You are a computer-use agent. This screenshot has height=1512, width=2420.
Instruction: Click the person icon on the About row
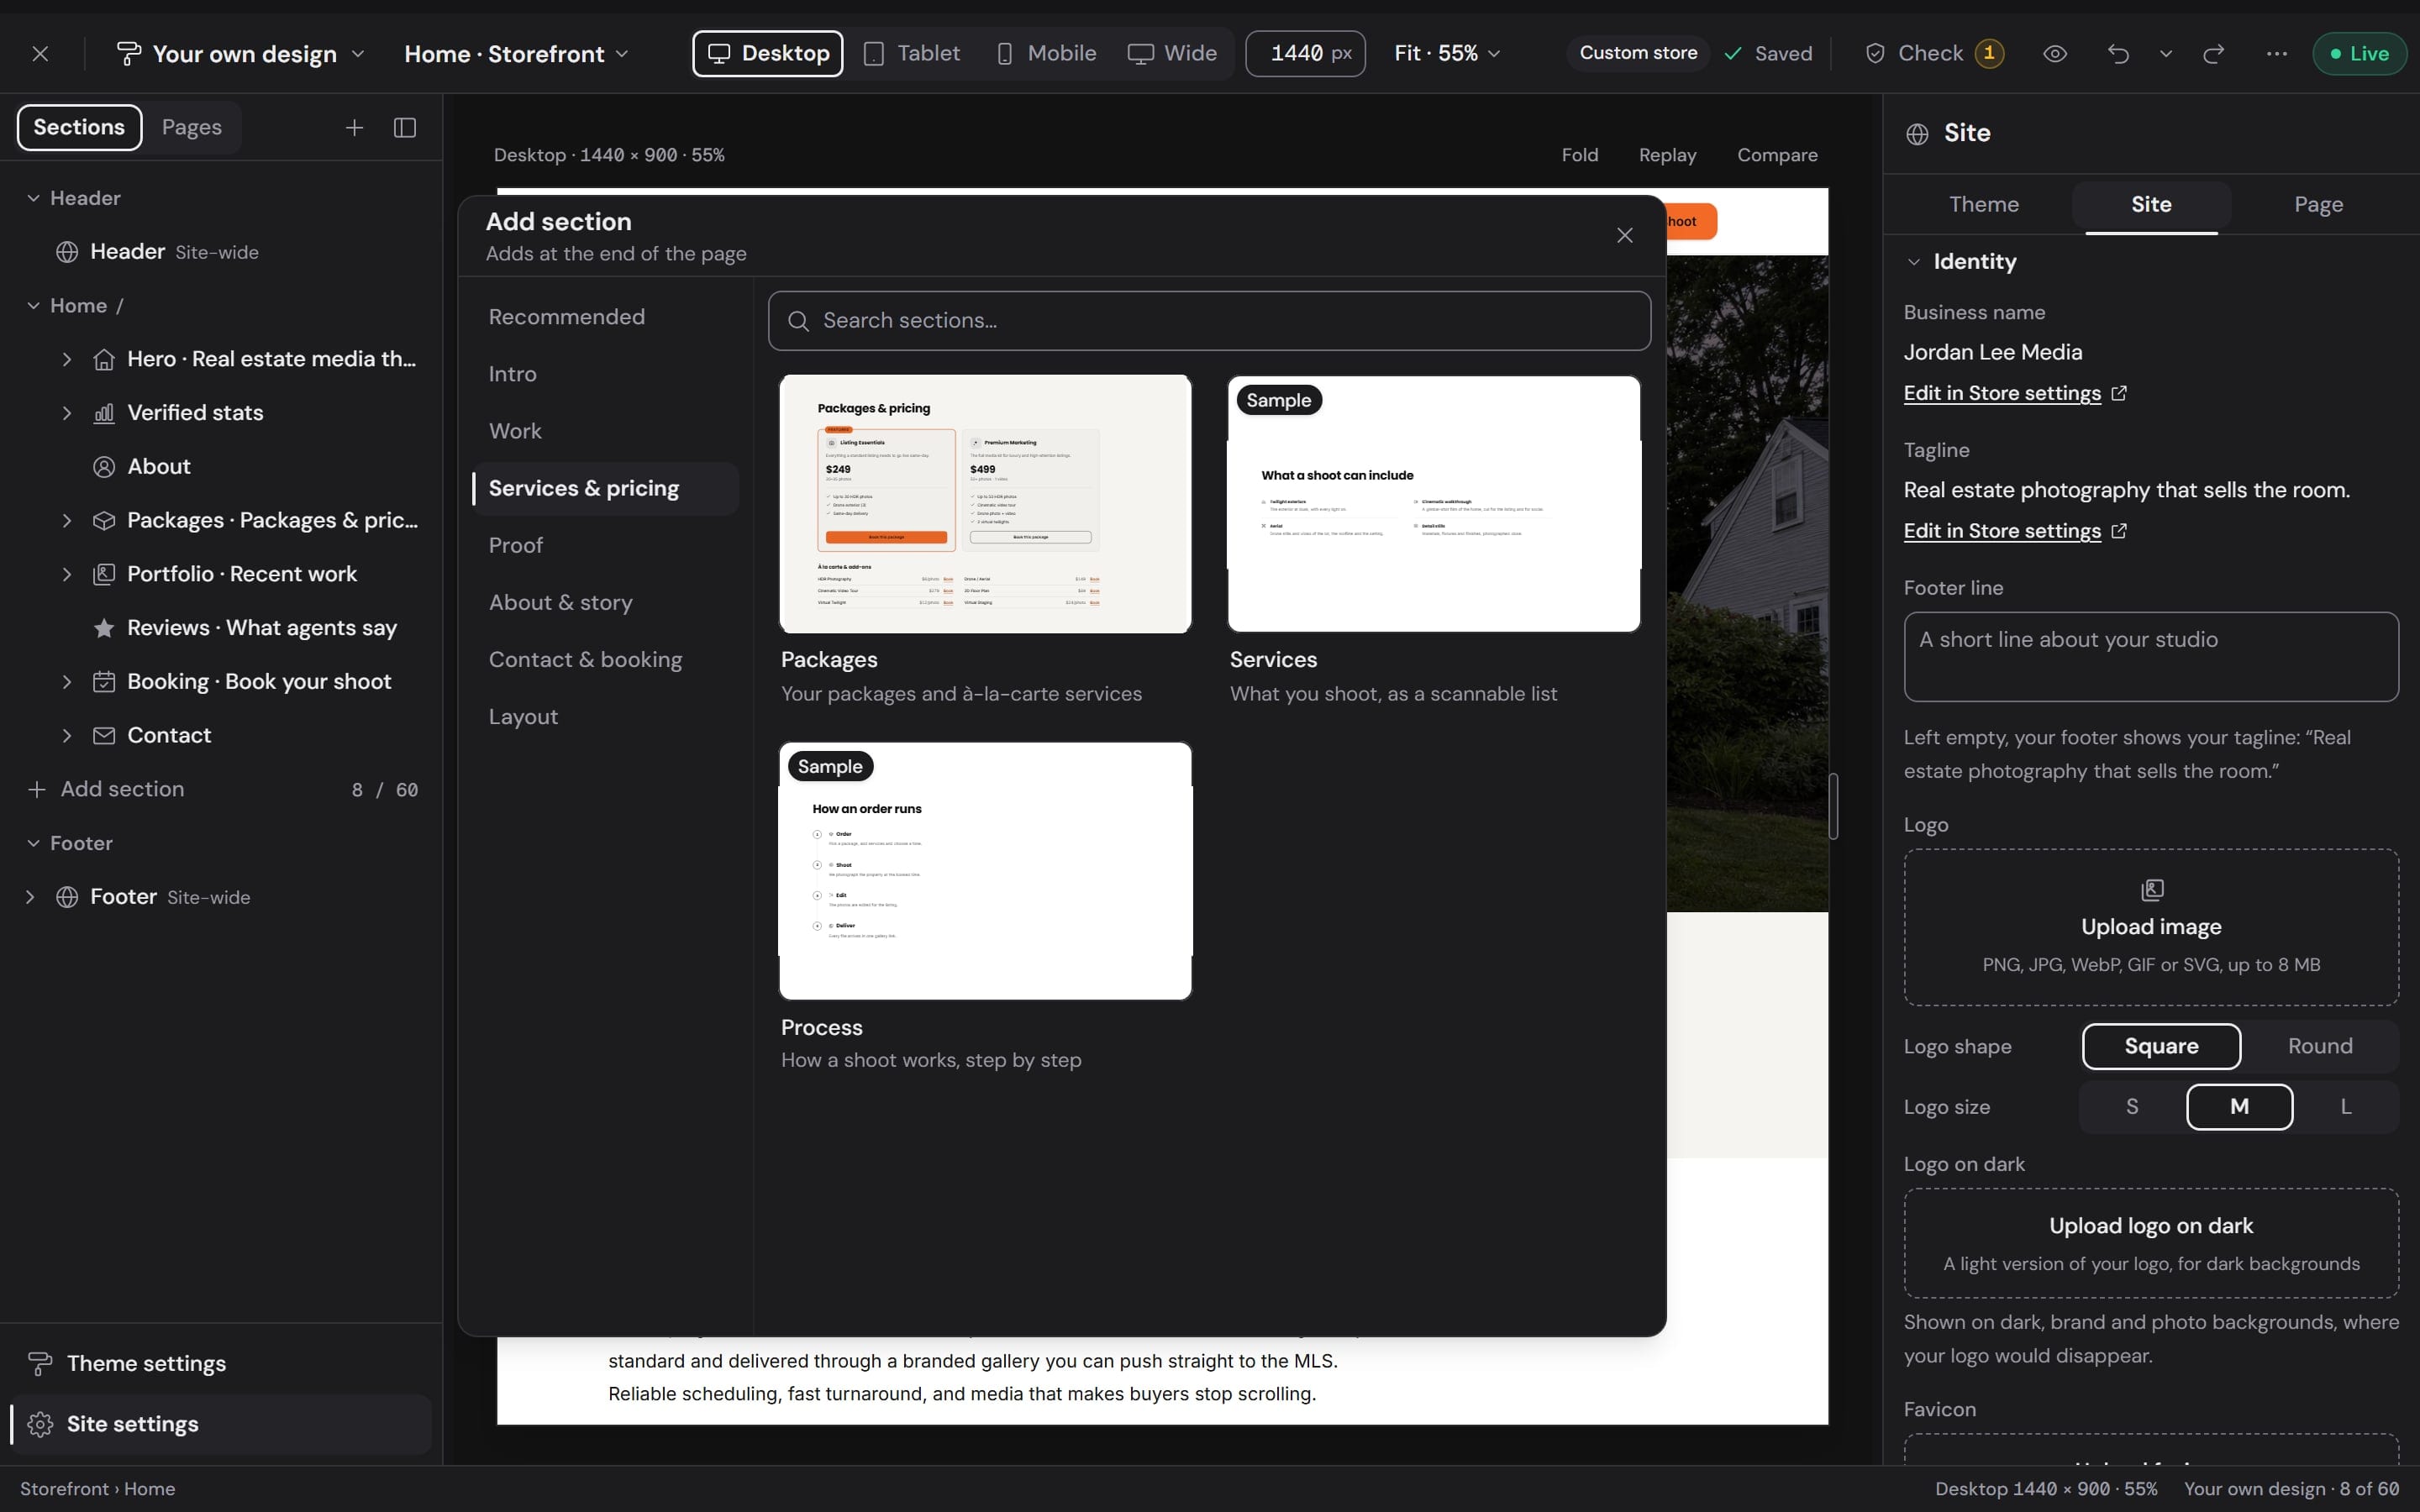pyautogui.click(x=104, y=467)
